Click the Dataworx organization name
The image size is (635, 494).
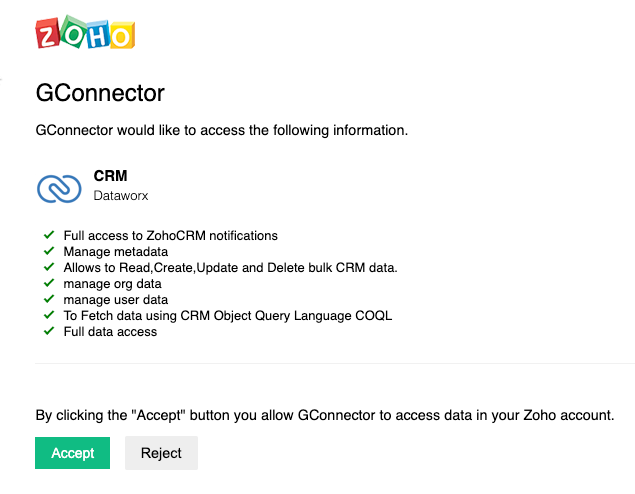point(121,196)
